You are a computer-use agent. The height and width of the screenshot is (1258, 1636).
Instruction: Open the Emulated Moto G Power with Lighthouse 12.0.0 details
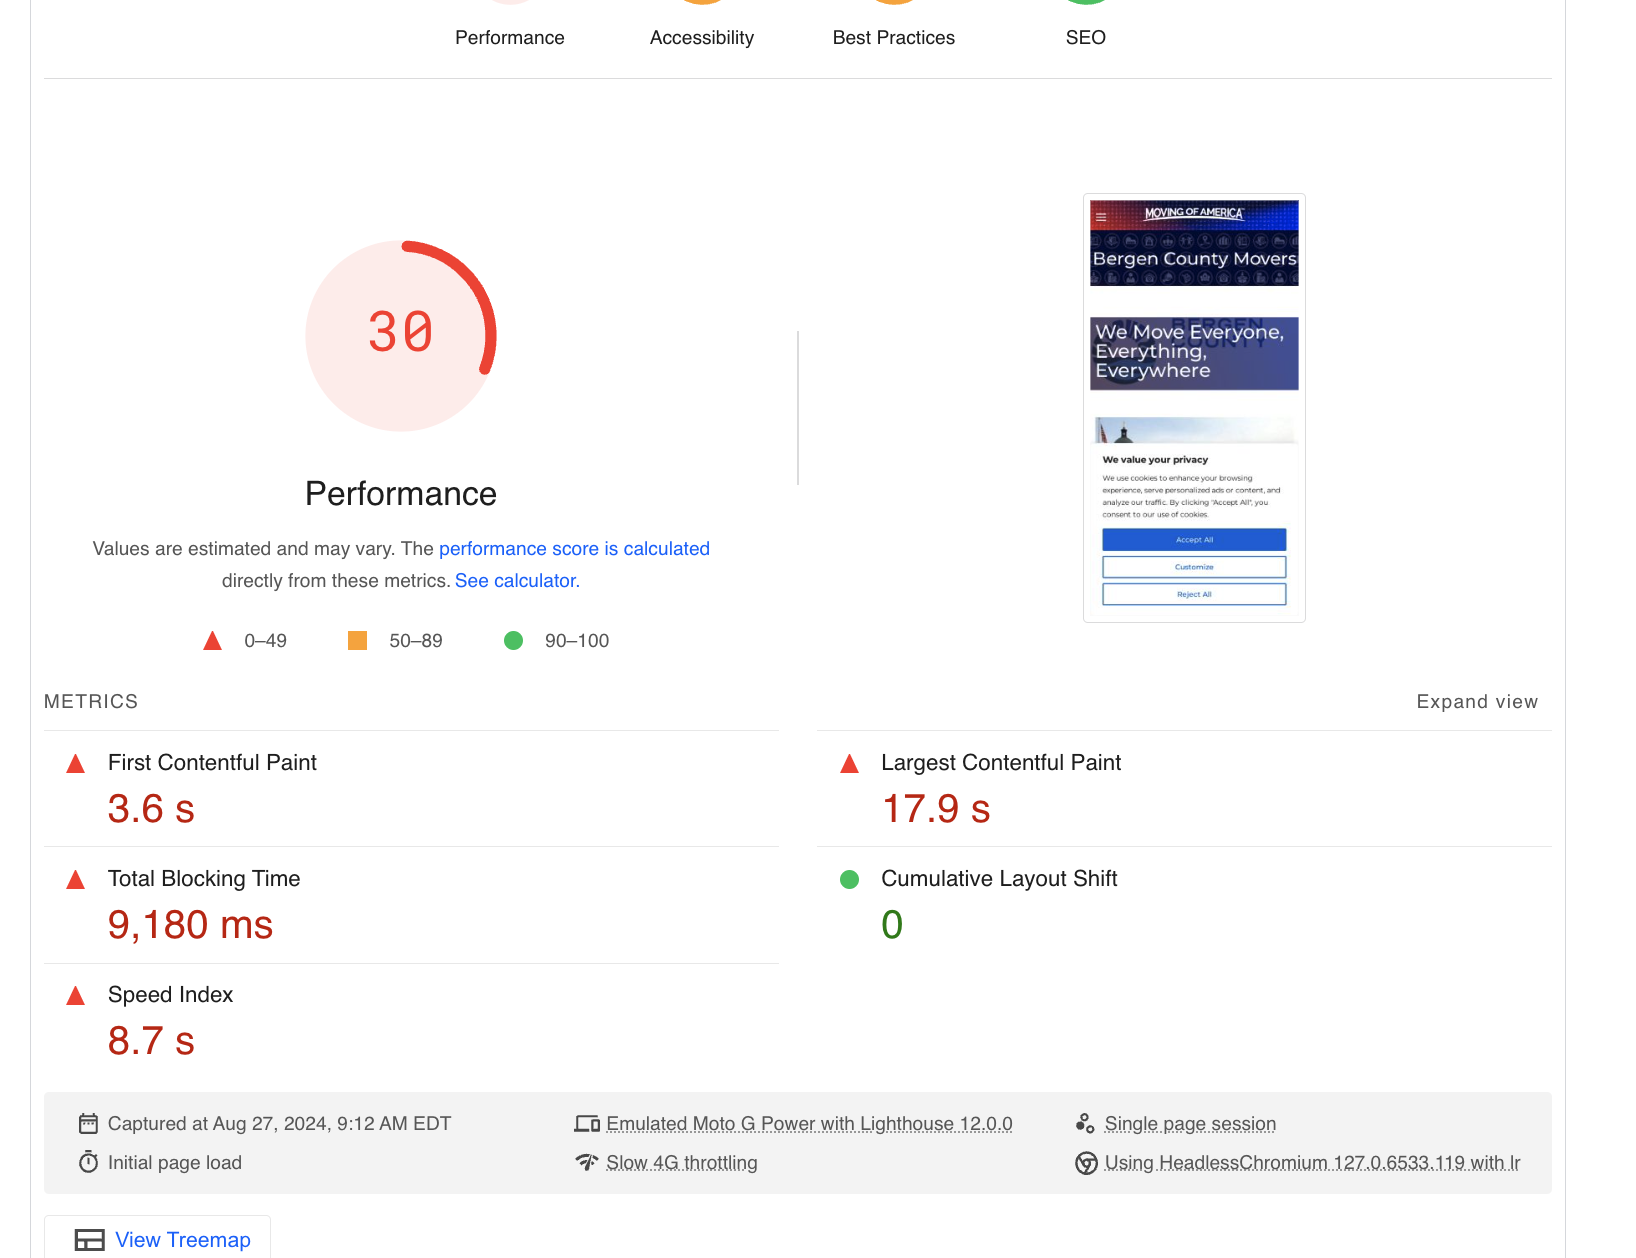(809, 1123)
